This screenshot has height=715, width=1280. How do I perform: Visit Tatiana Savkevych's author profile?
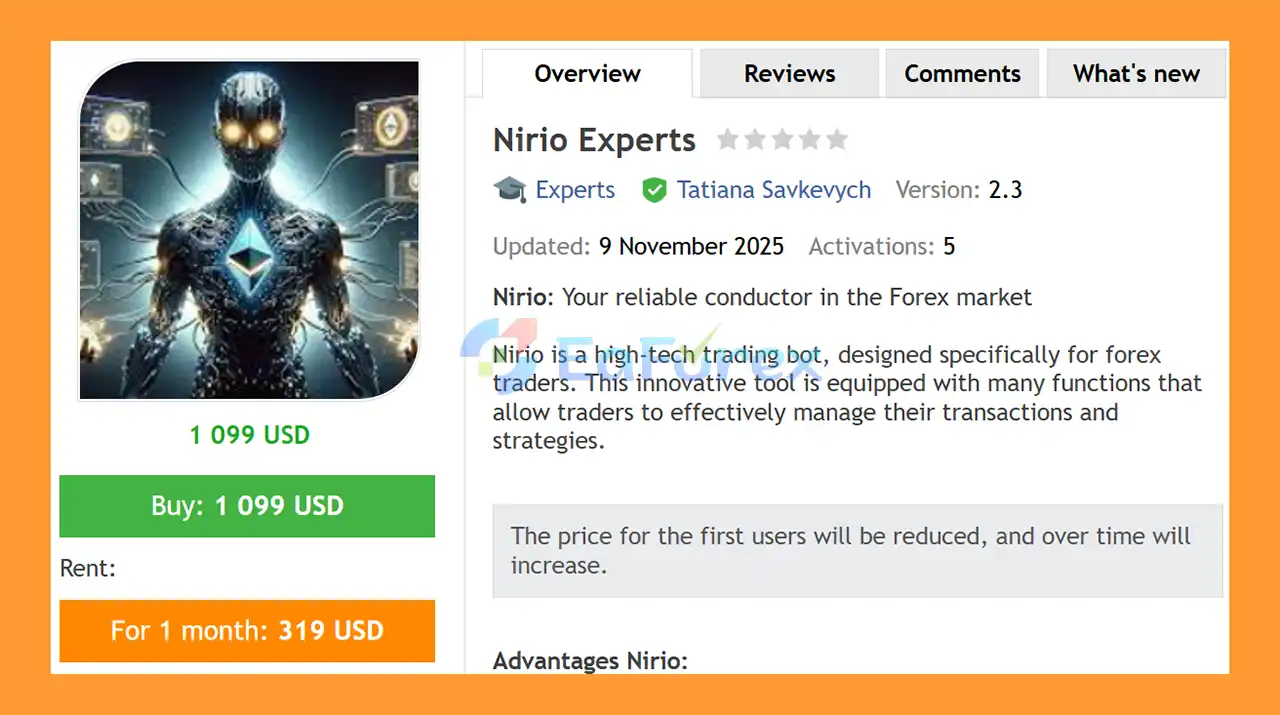click(773, 190)
